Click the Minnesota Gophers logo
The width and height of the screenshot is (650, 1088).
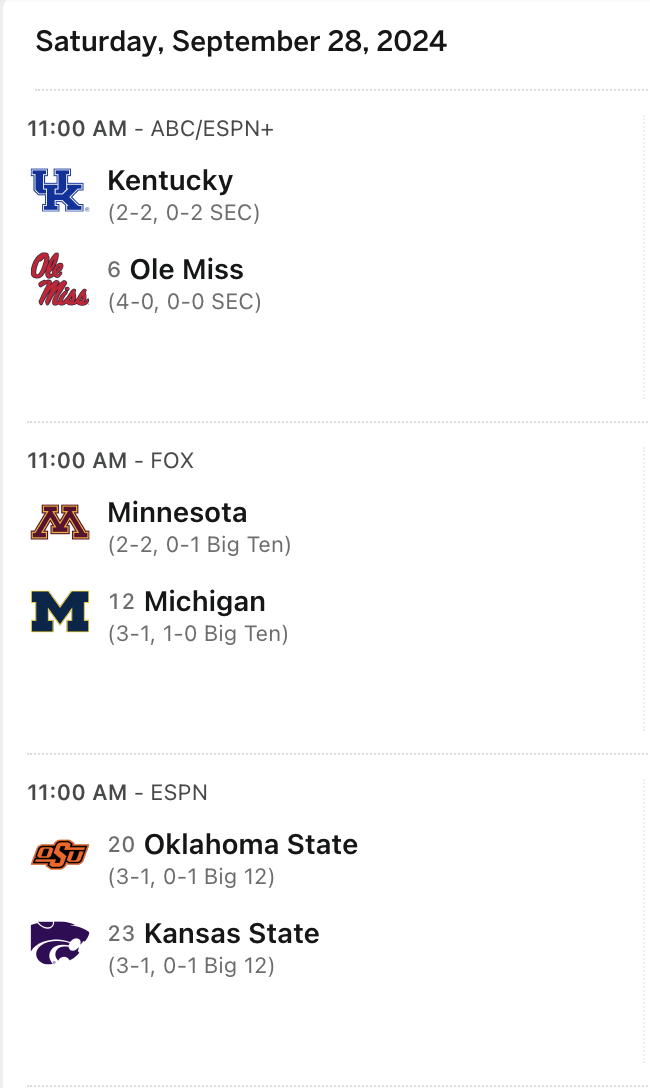tap(60, 522)
